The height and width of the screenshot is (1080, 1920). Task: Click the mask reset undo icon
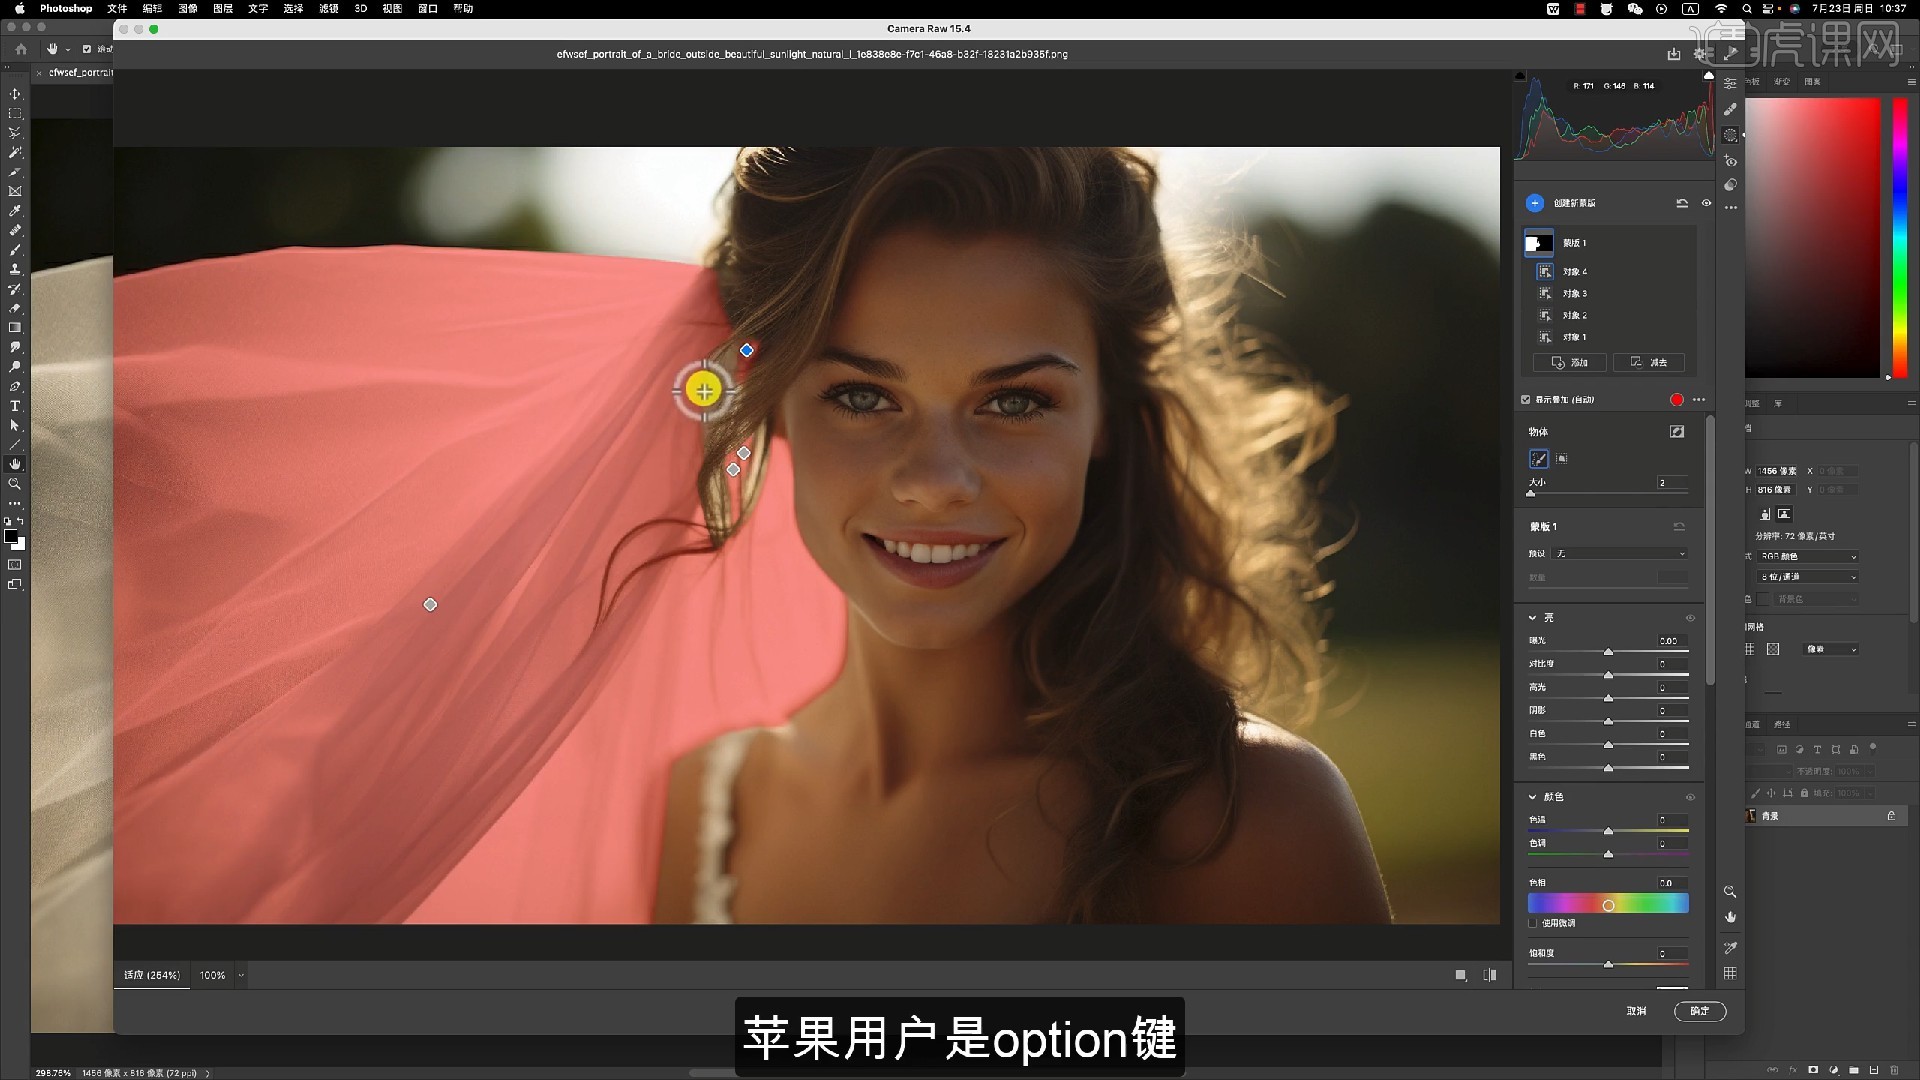point(1680,526)
